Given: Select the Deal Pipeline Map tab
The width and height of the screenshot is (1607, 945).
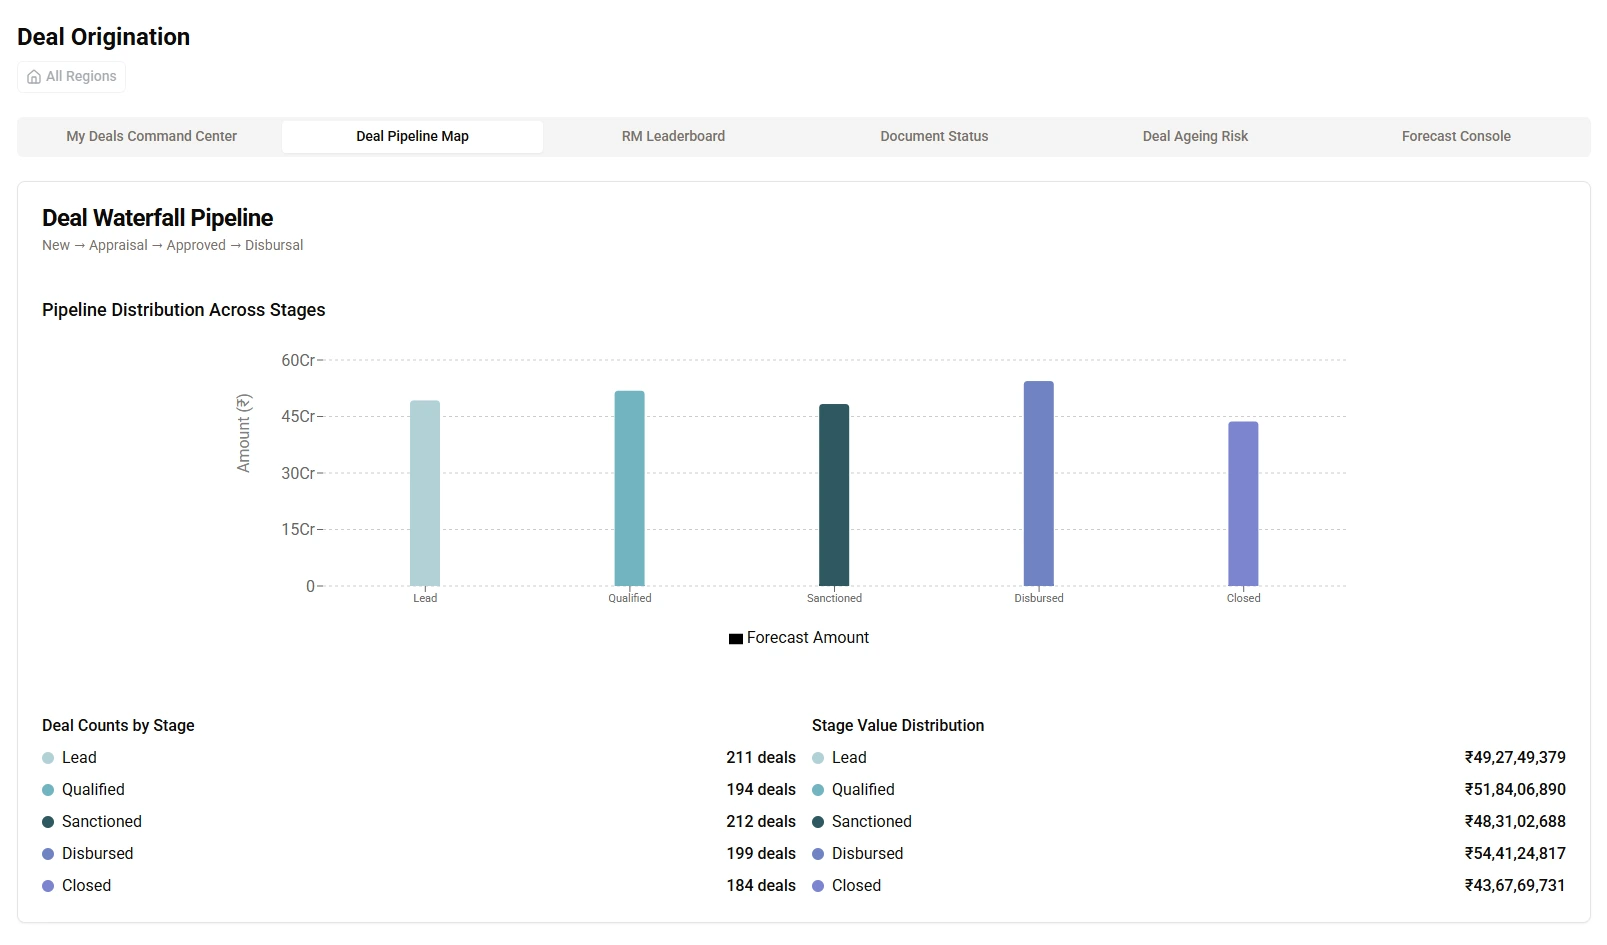Looking at the screenshot, I should (x=412, y=136).
